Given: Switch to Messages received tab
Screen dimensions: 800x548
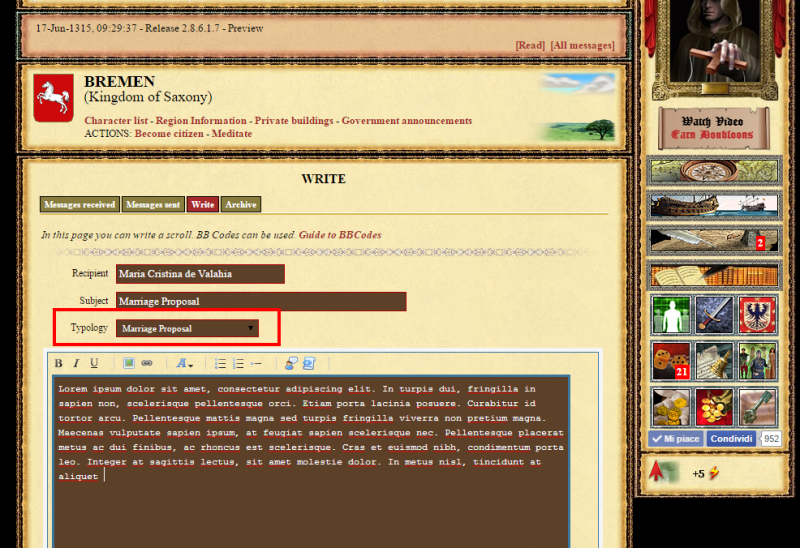Looking at the screenshot, I should pos(80,204).
